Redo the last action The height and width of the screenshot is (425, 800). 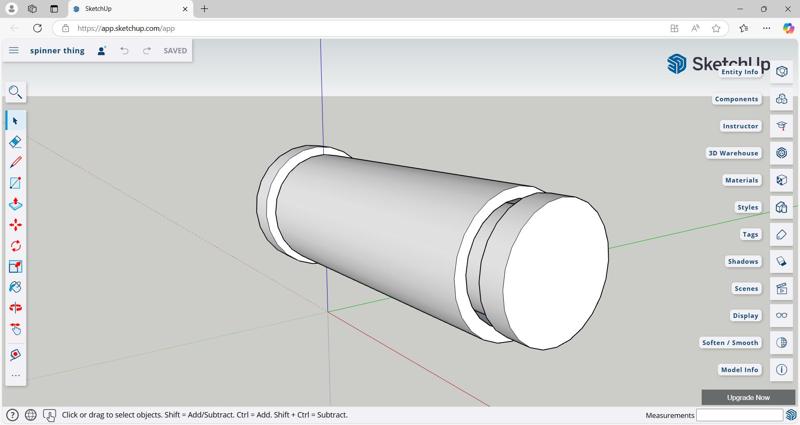coord(147,51)
